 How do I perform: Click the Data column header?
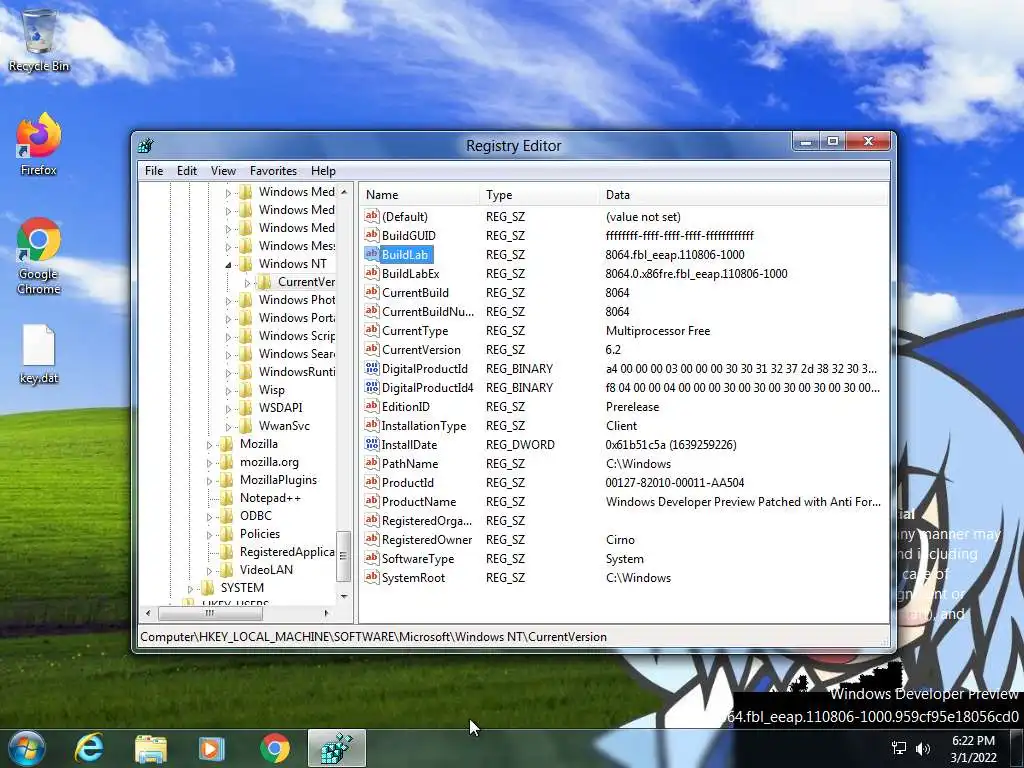743,195
